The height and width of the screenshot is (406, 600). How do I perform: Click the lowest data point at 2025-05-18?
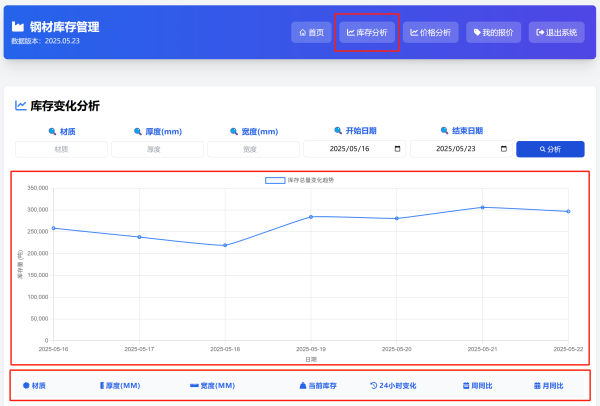(225, 245)
